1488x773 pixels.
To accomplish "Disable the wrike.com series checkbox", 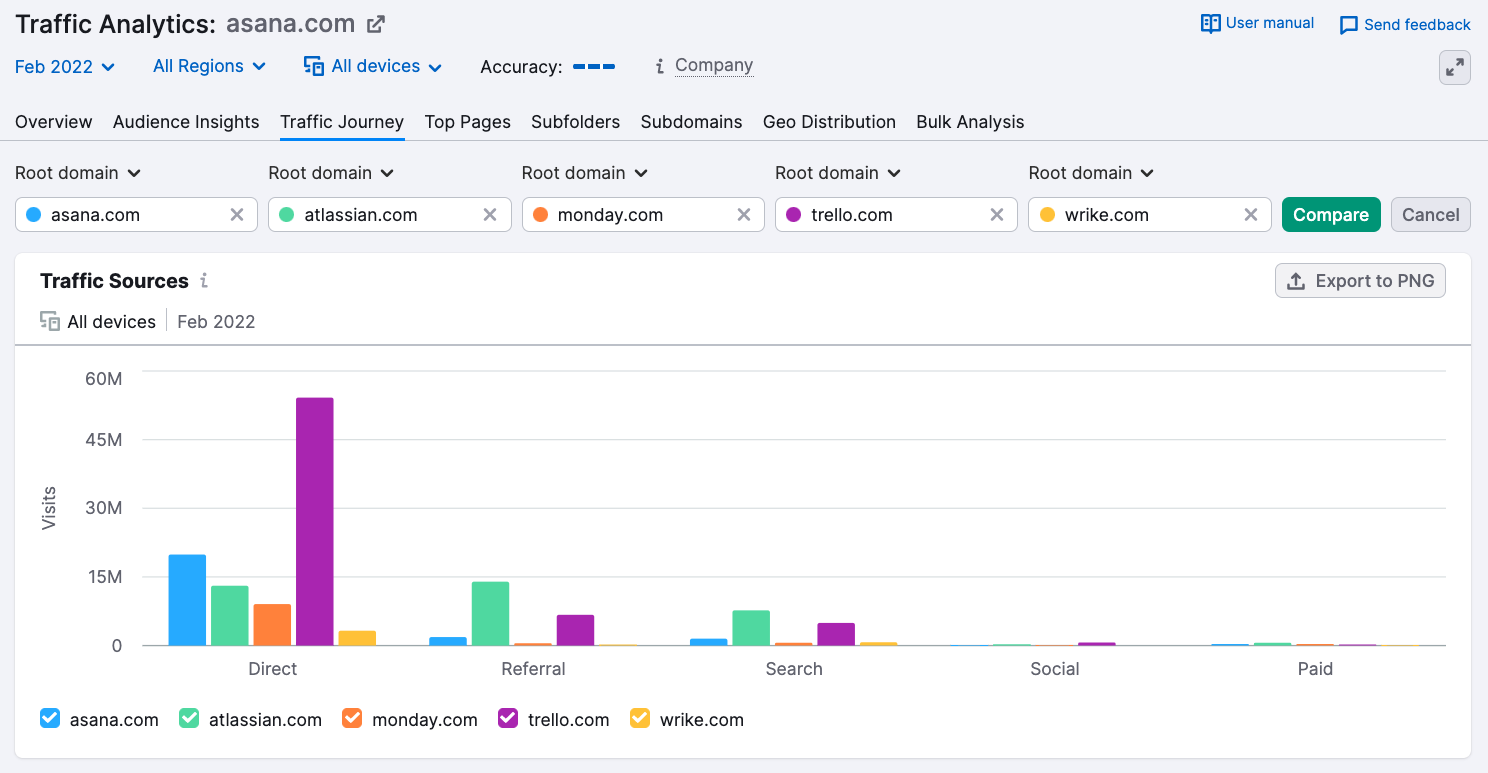I will (640, 719).
